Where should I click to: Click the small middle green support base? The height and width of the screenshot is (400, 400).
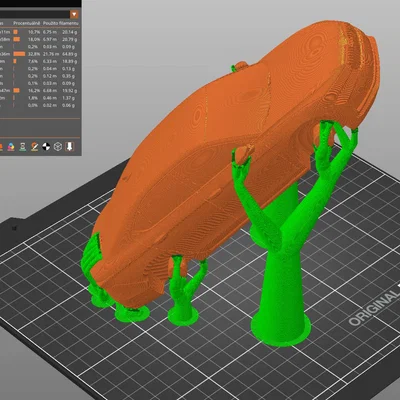(x=183, y=316)
